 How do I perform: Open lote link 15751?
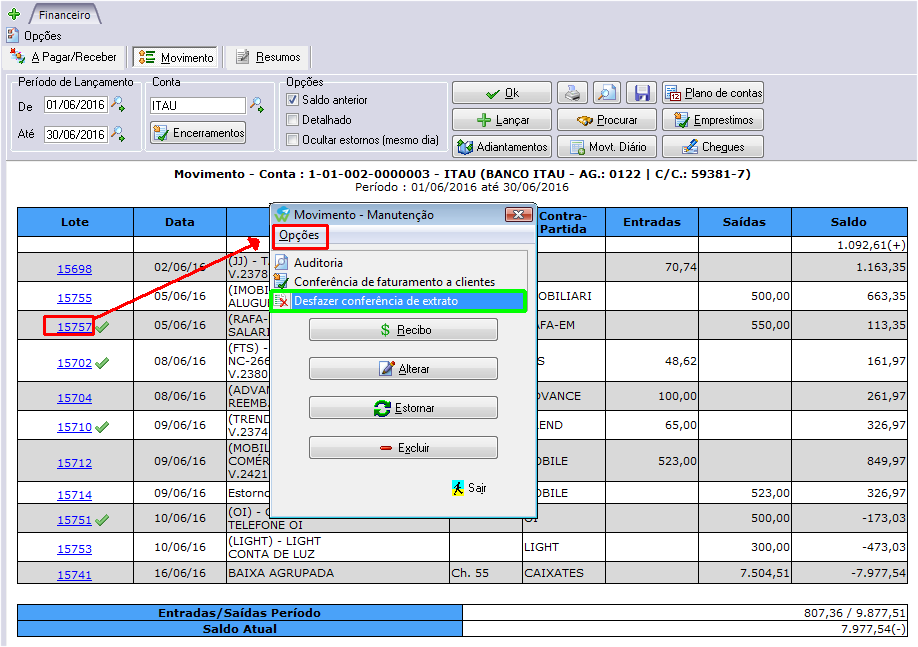click(74, 520)
